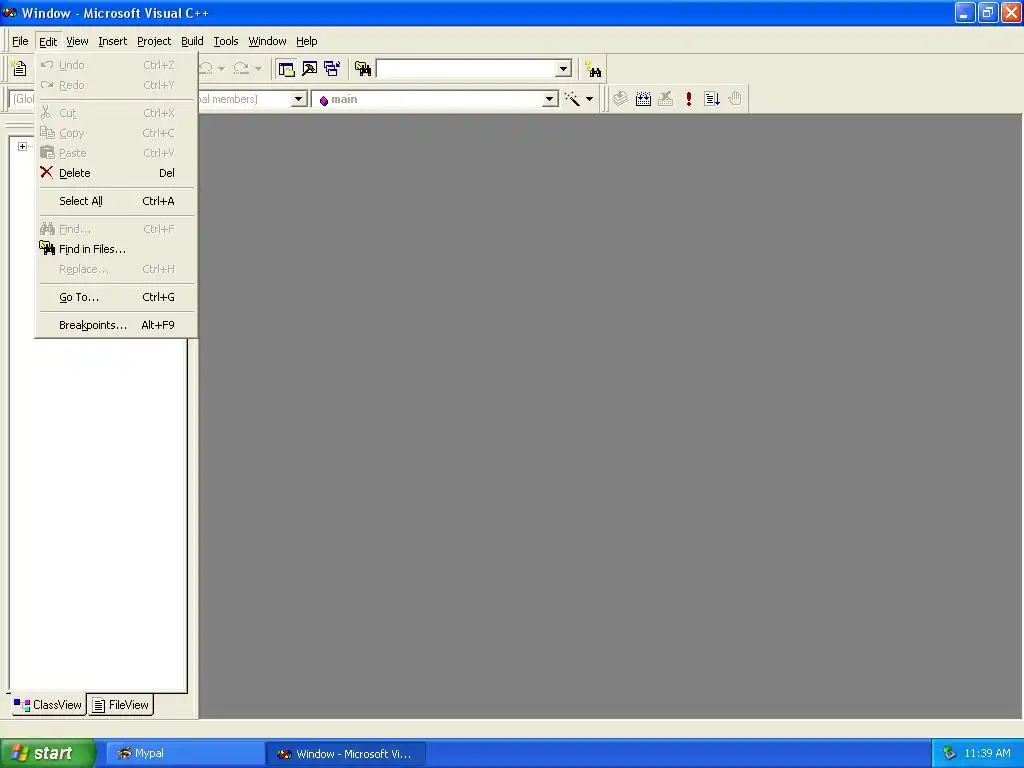Click the Stop Build toolbar icon

pos(665,99)
